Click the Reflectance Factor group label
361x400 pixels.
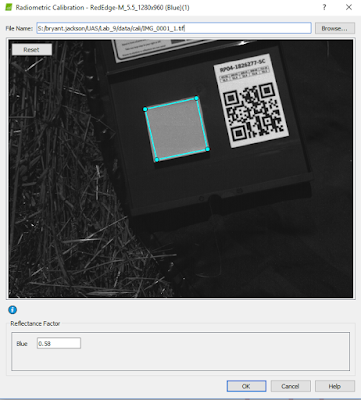(x=35, y=324)
